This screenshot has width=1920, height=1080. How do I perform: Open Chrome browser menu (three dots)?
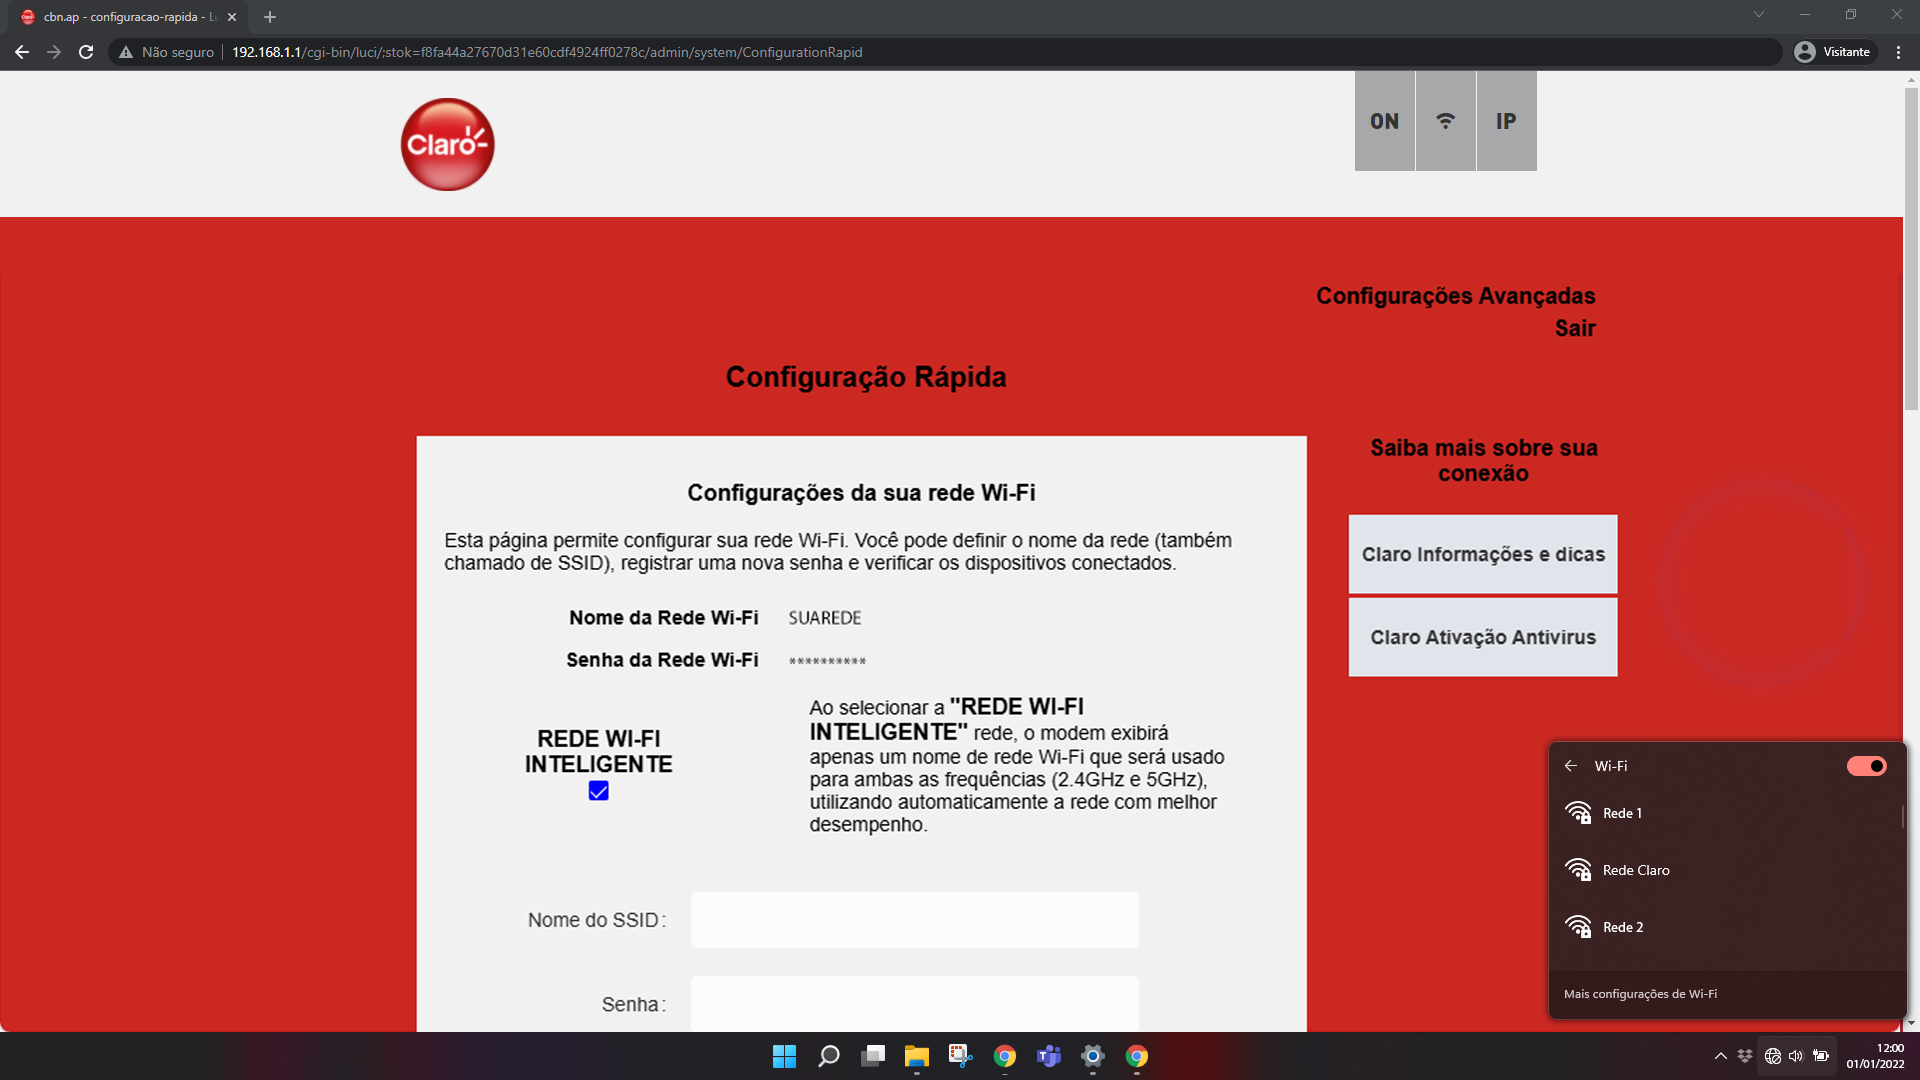[x=1898, y=52]
